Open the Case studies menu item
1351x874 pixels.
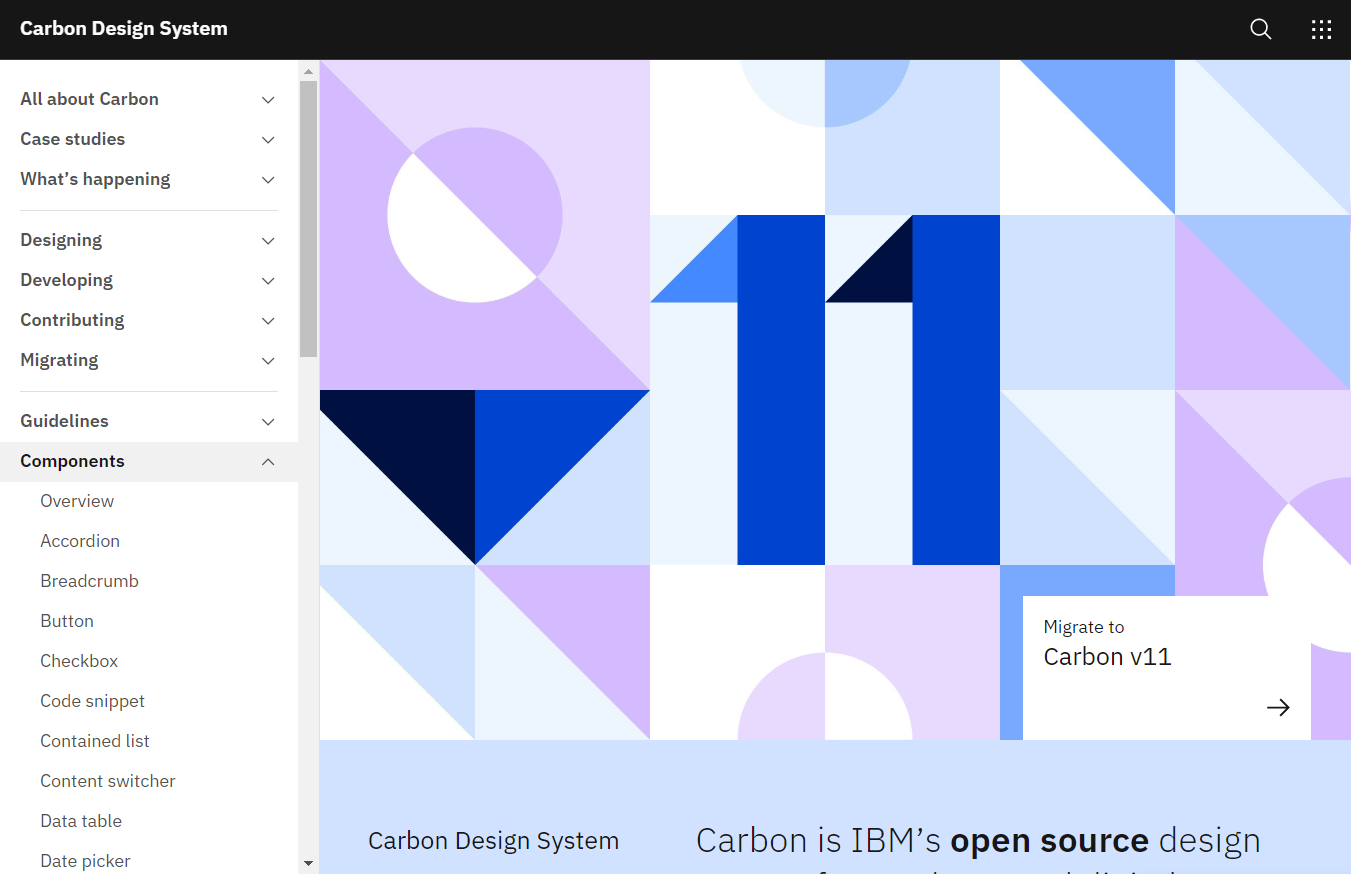[x=149, y=139]
